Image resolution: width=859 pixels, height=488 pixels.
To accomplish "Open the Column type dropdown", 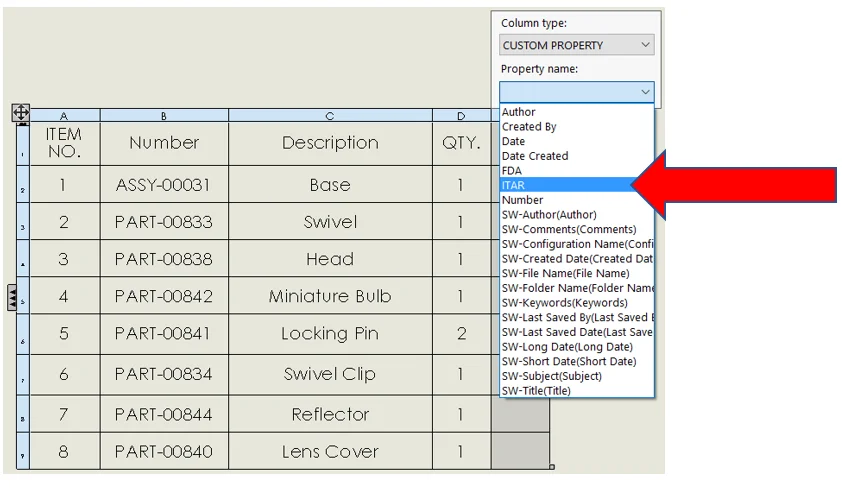I will [577, 45].
